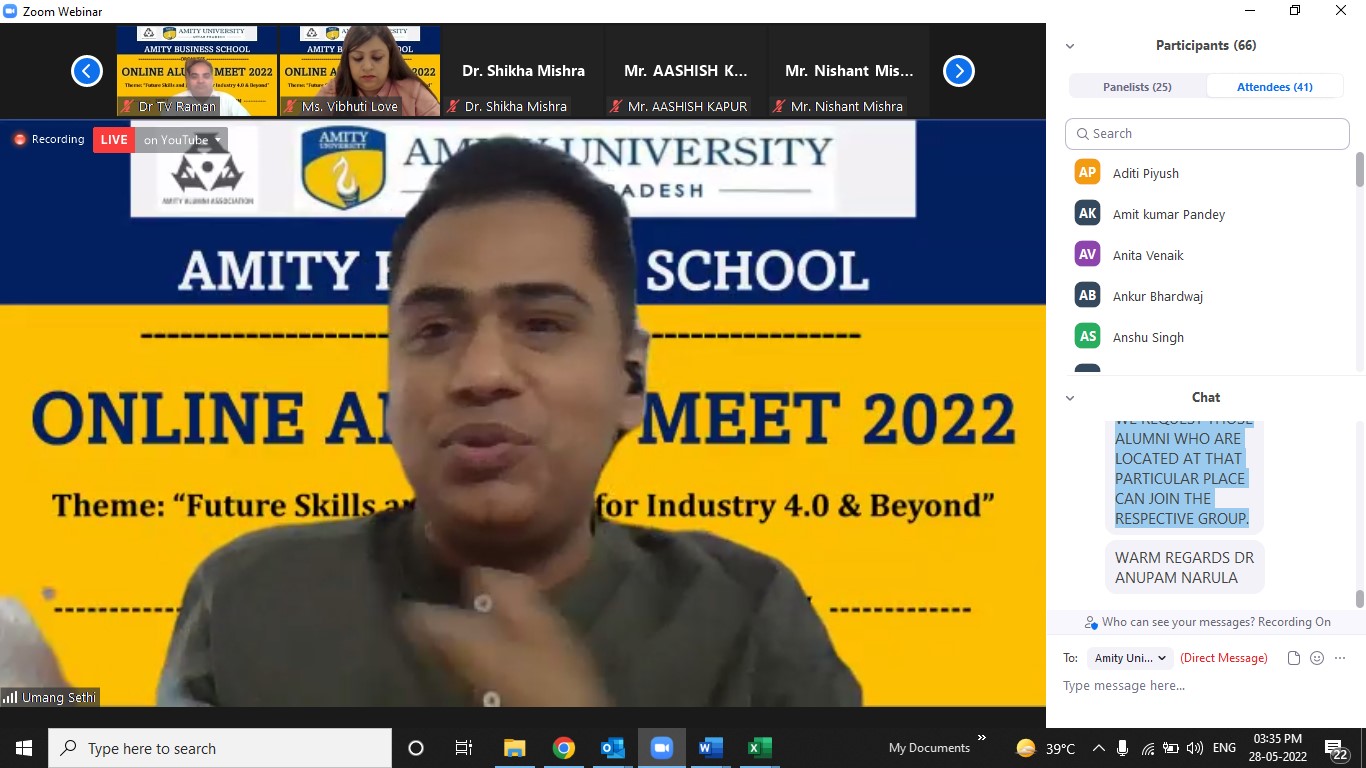Click Recording indicator
This screenshot has height=768, width=1366.
(x=49, y=140)
